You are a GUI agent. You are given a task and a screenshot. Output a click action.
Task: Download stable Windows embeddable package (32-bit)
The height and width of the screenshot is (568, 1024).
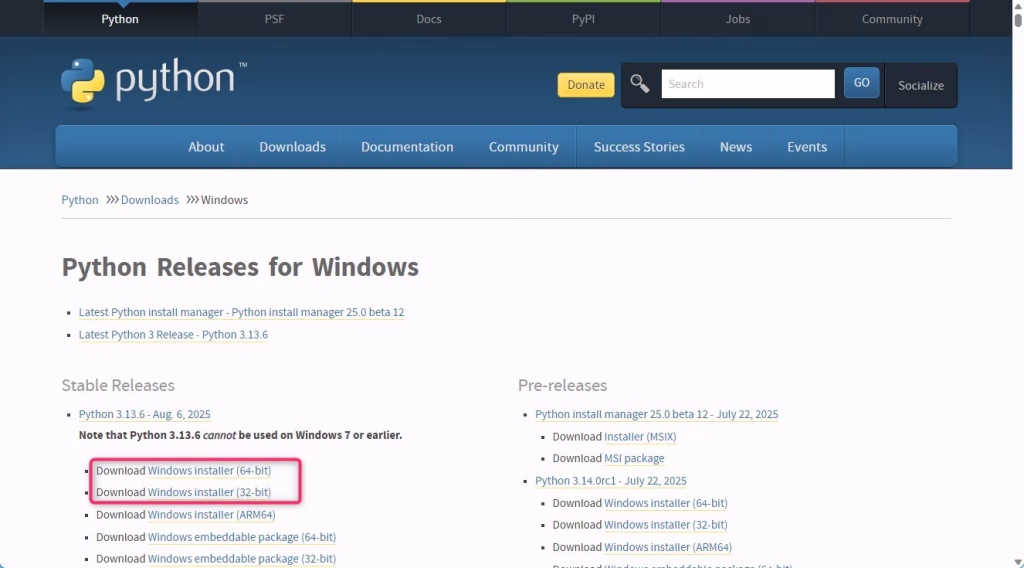point(242,559)
